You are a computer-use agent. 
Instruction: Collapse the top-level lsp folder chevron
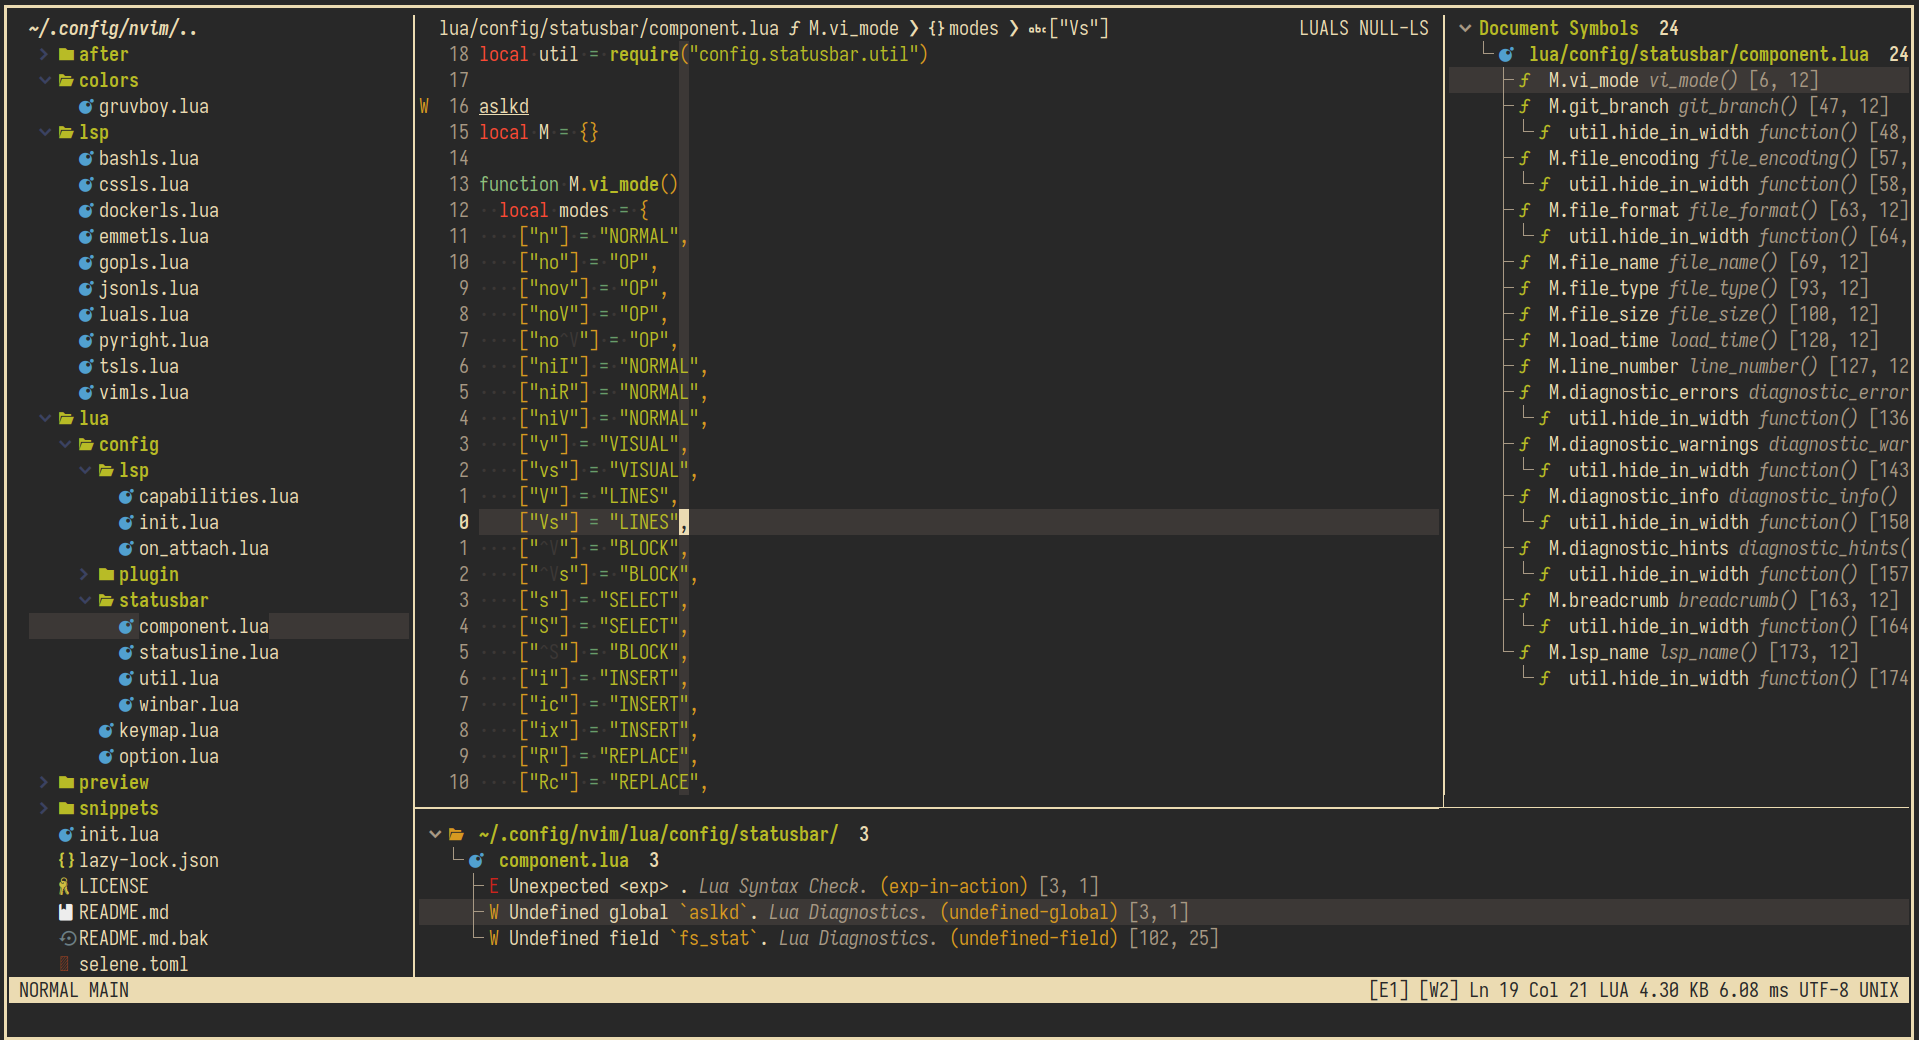pos(44,132)
